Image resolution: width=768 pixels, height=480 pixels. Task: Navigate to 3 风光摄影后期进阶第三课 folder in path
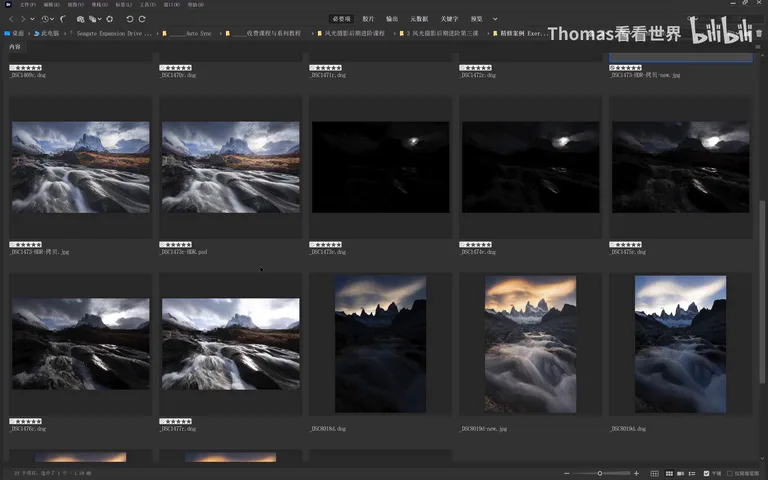[442, 33]
